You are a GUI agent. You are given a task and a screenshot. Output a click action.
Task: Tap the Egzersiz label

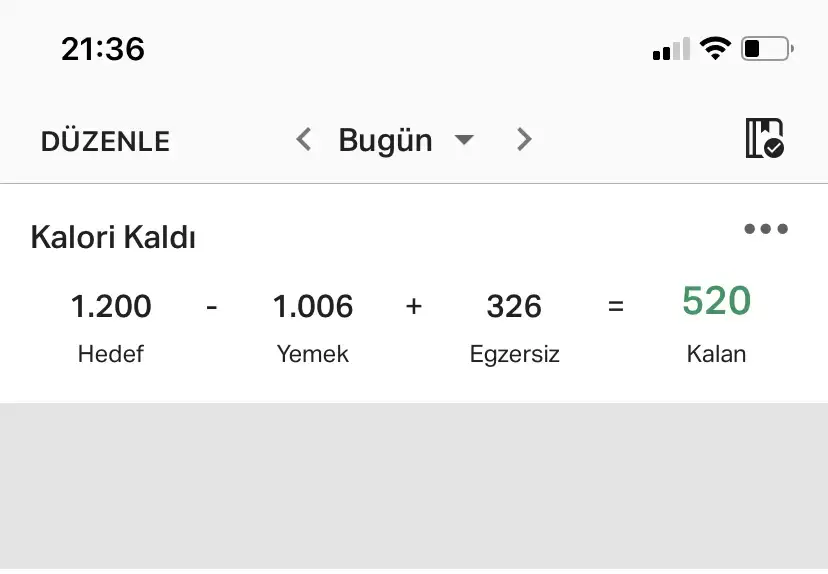click(514, 354)
